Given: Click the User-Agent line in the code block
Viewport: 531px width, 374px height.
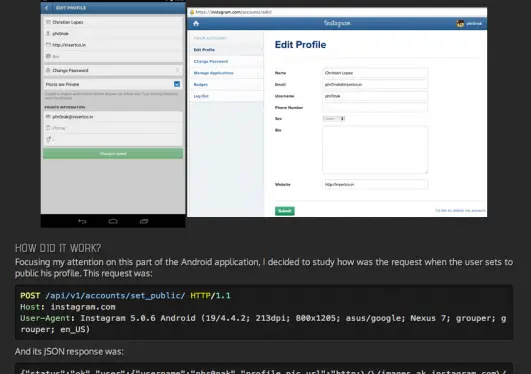Looking at the screenshot, I should pos(263,324).
